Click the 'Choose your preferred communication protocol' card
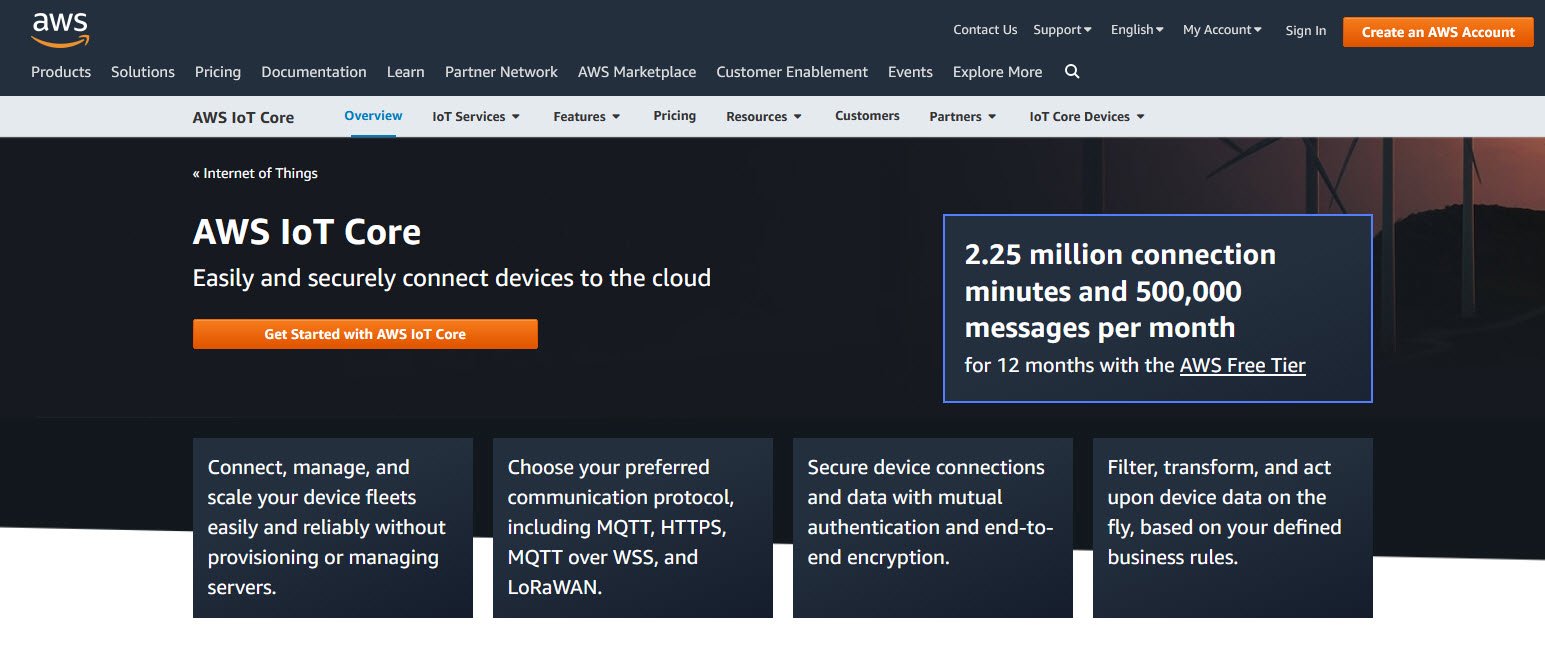The height and width of the screenshot is (645, 1545). (x=633, y=528)
